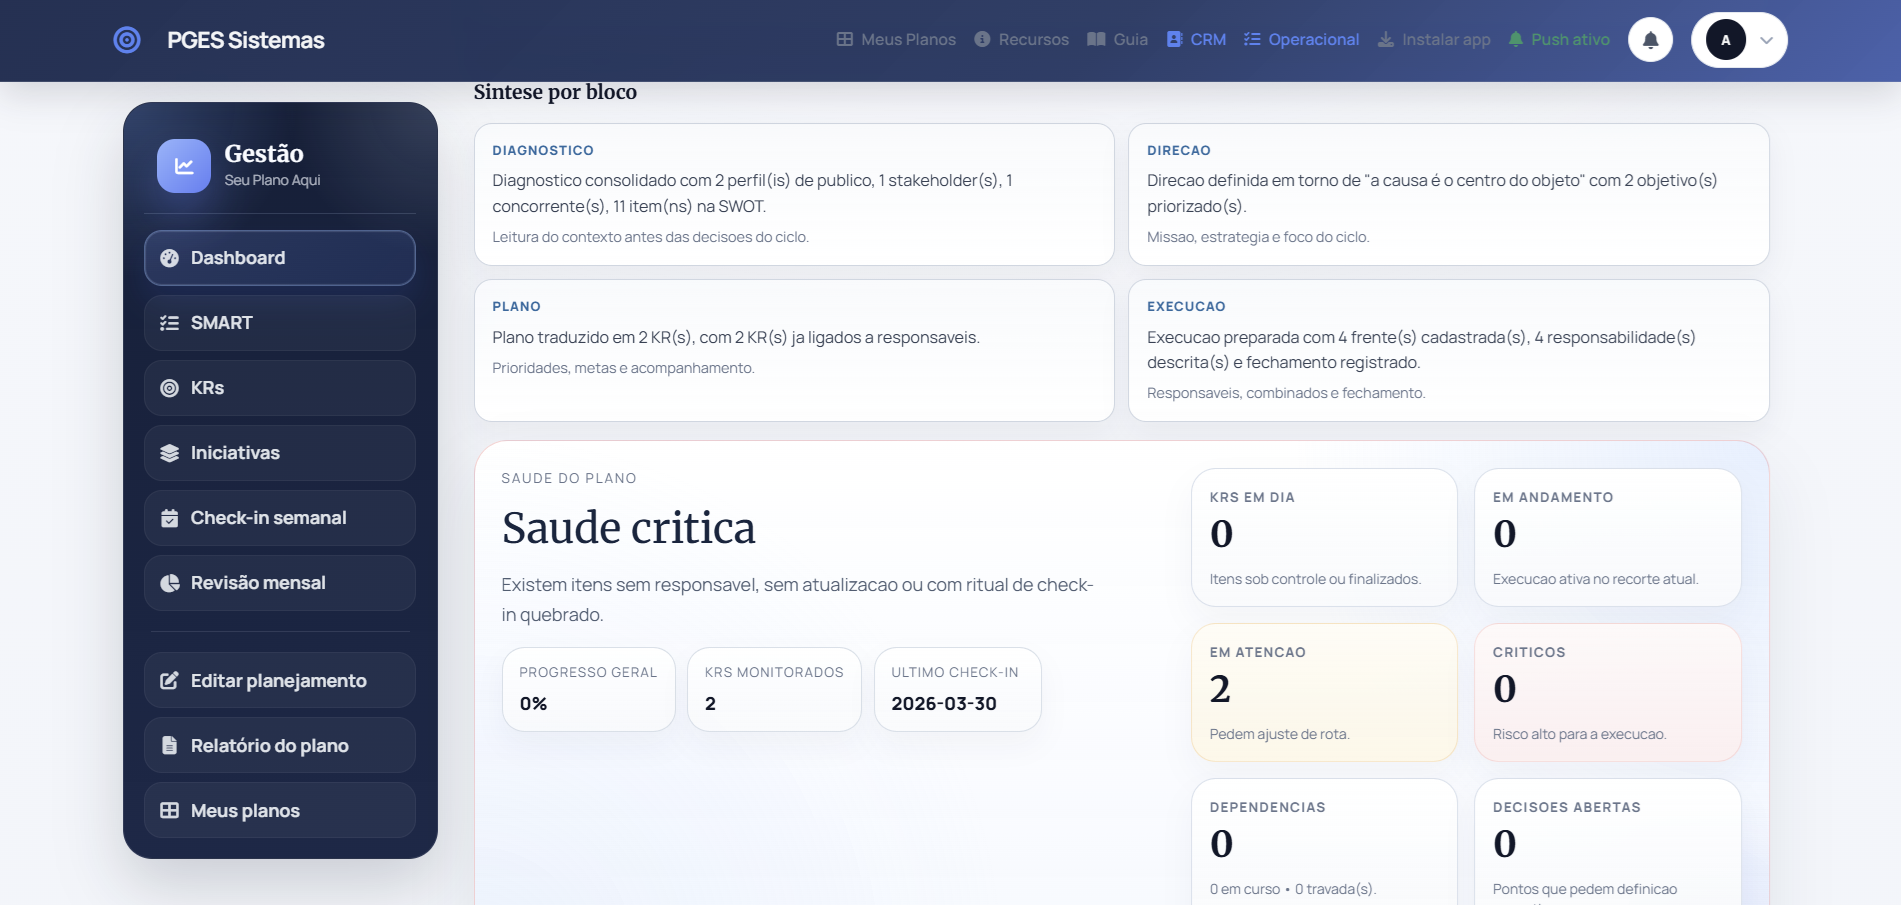Switch to the Operacional section
Viewport: 1901px width, 905px height.
[1301, 39]
